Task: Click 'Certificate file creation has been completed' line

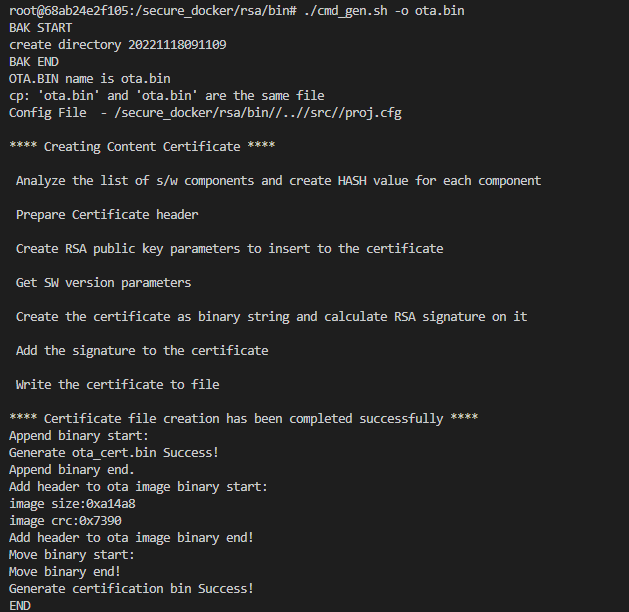Action: 243,419
